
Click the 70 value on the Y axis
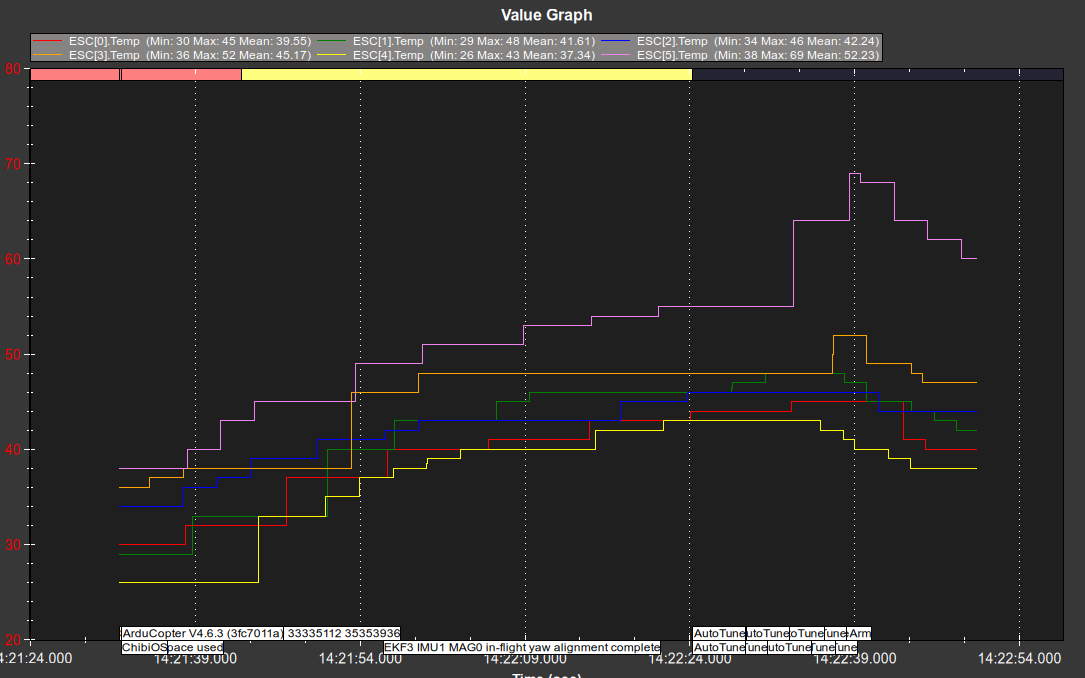click(13, 164)
